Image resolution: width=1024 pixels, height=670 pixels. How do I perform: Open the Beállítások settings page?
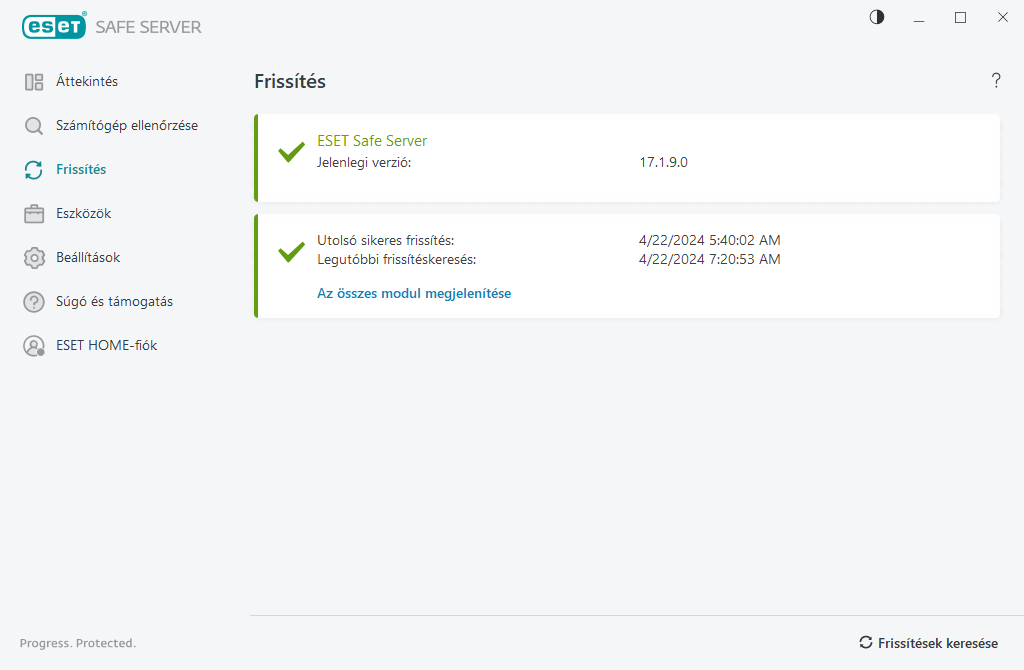(x=88, y=258)
